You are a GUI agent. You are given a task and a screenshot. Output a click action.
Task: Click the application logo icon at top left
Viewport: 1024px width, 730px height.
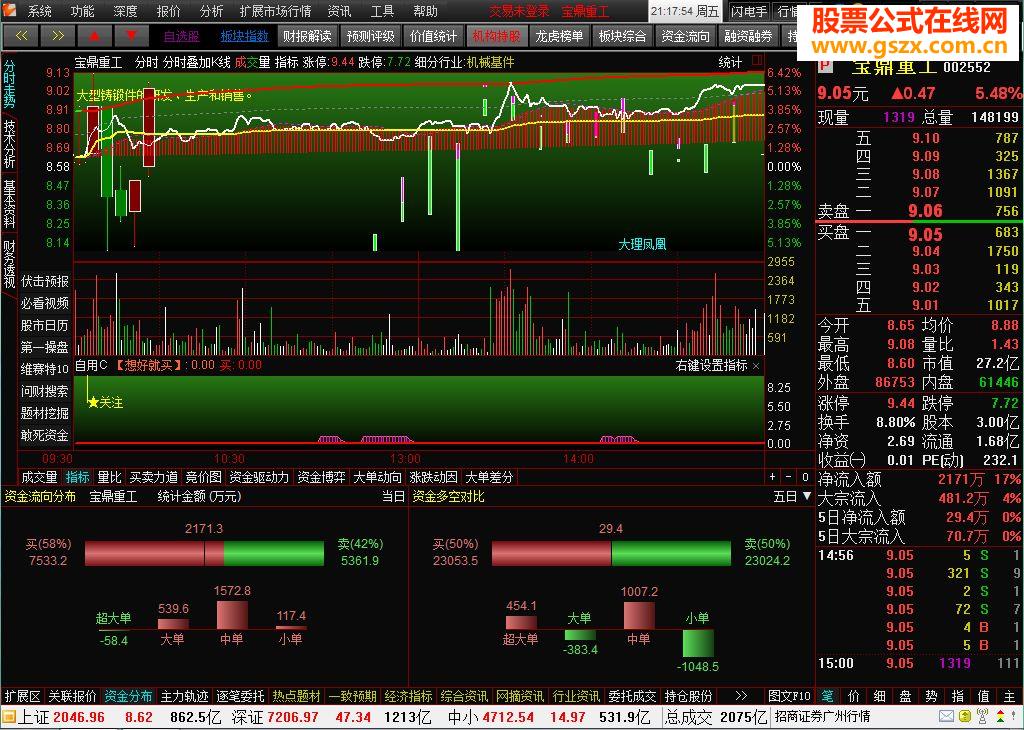pyautogui.click(x=11, y=11)
